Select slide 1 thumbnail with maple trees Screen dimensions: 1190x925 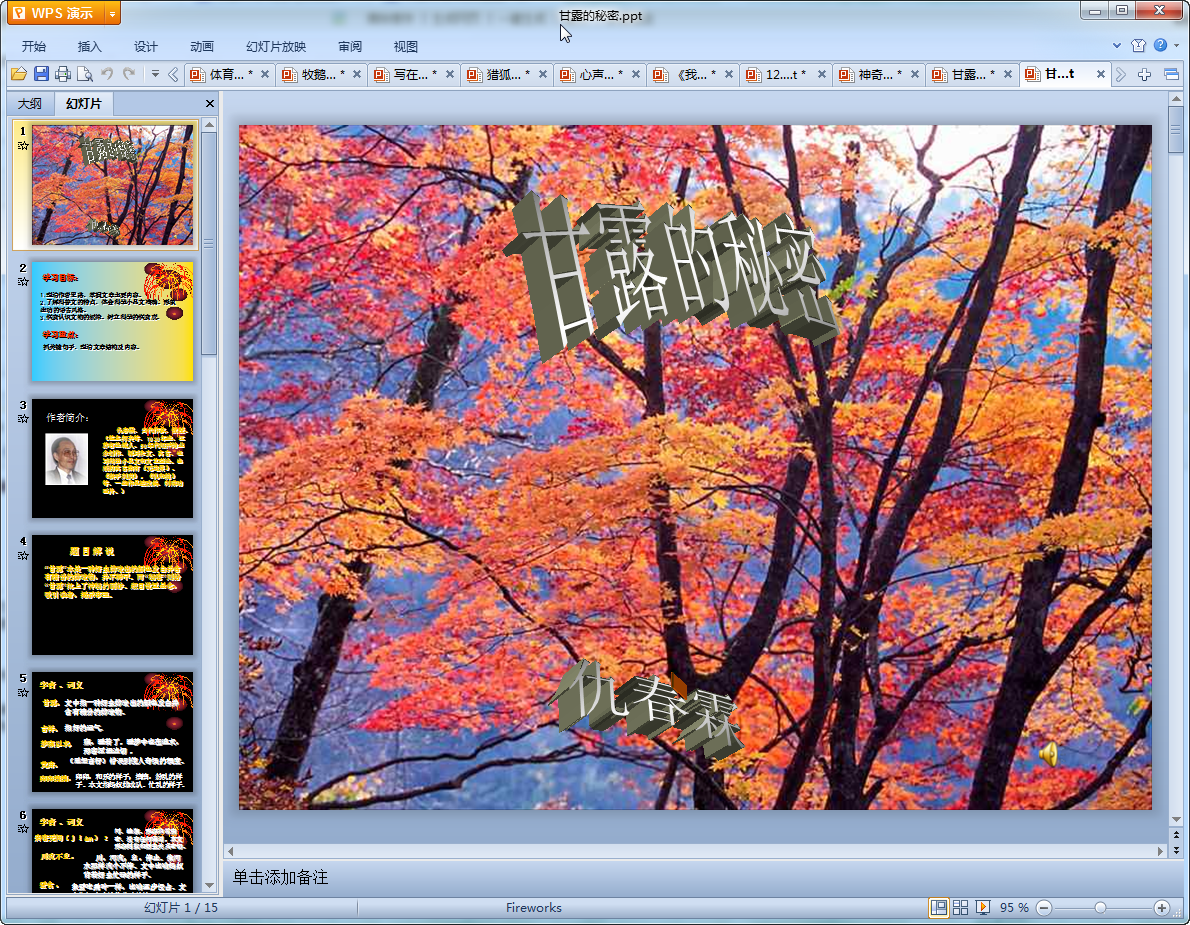click(x=112, y=185)
